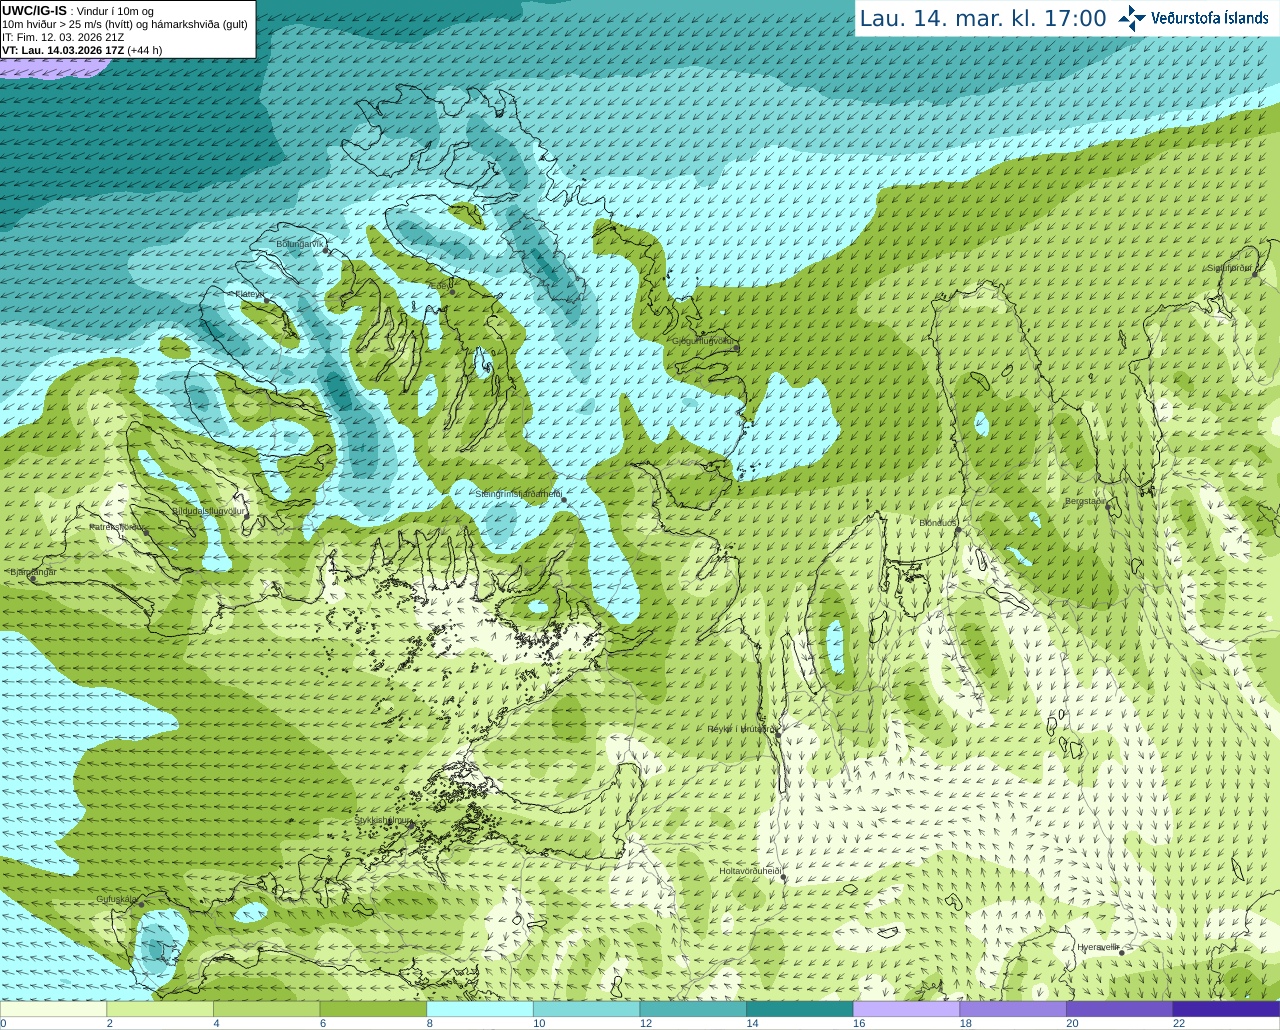Click the 14–16 m/s dark teal legend swatch
Screen dimensions: 1280x1030
pos(800,1009)
